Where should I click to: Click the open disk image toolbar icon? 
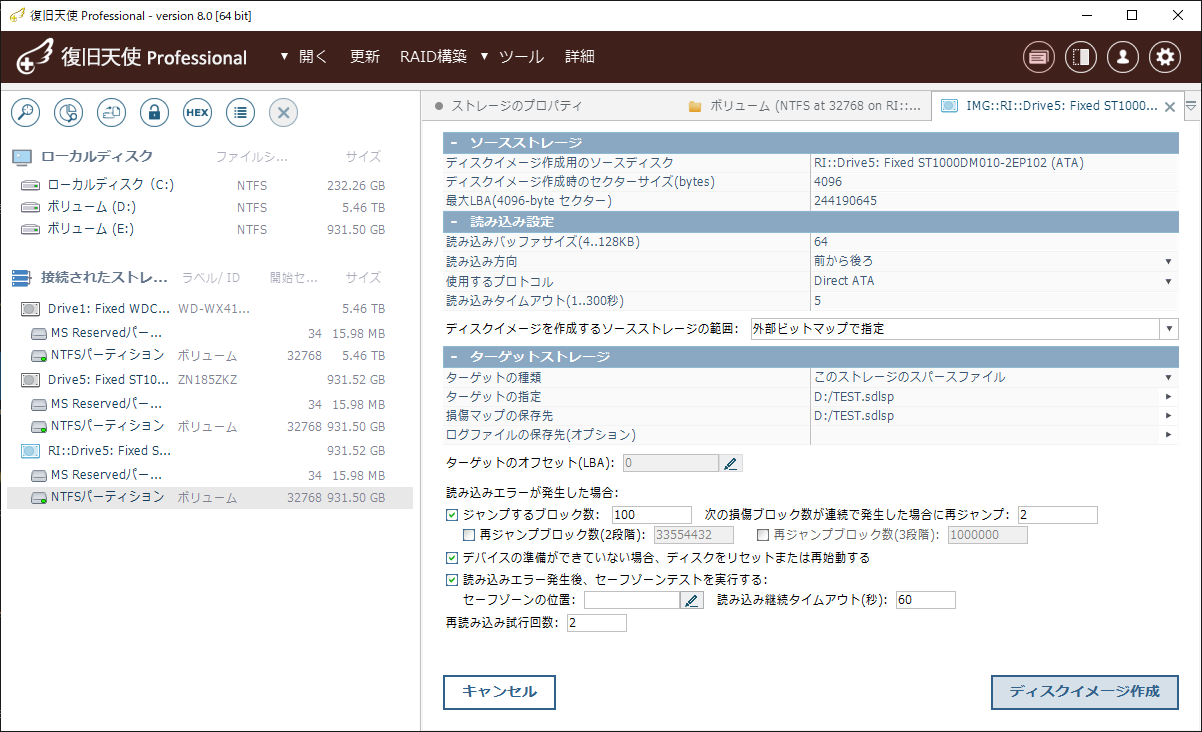(x=111, y=112)
